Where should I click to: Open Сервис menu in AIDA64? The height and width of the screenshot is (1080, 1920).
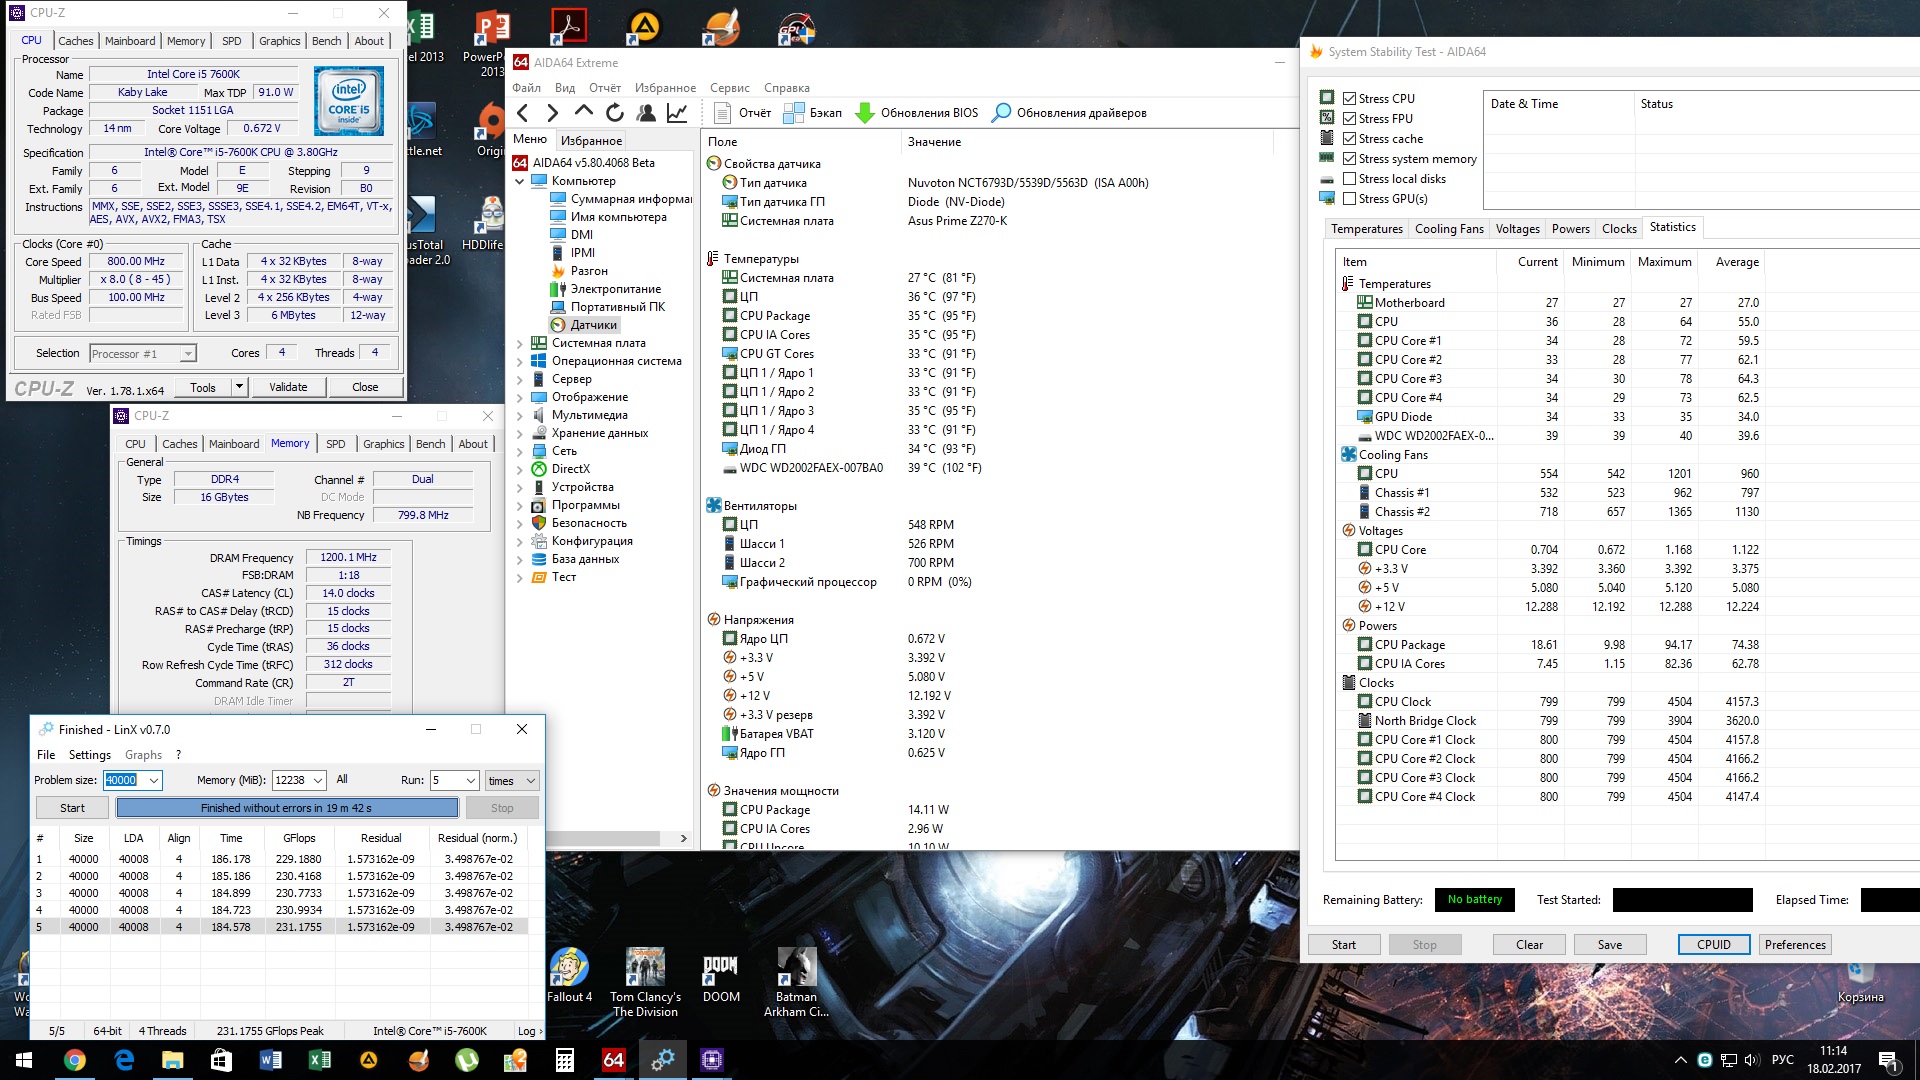pyautogui.click(x=729, y=88)
